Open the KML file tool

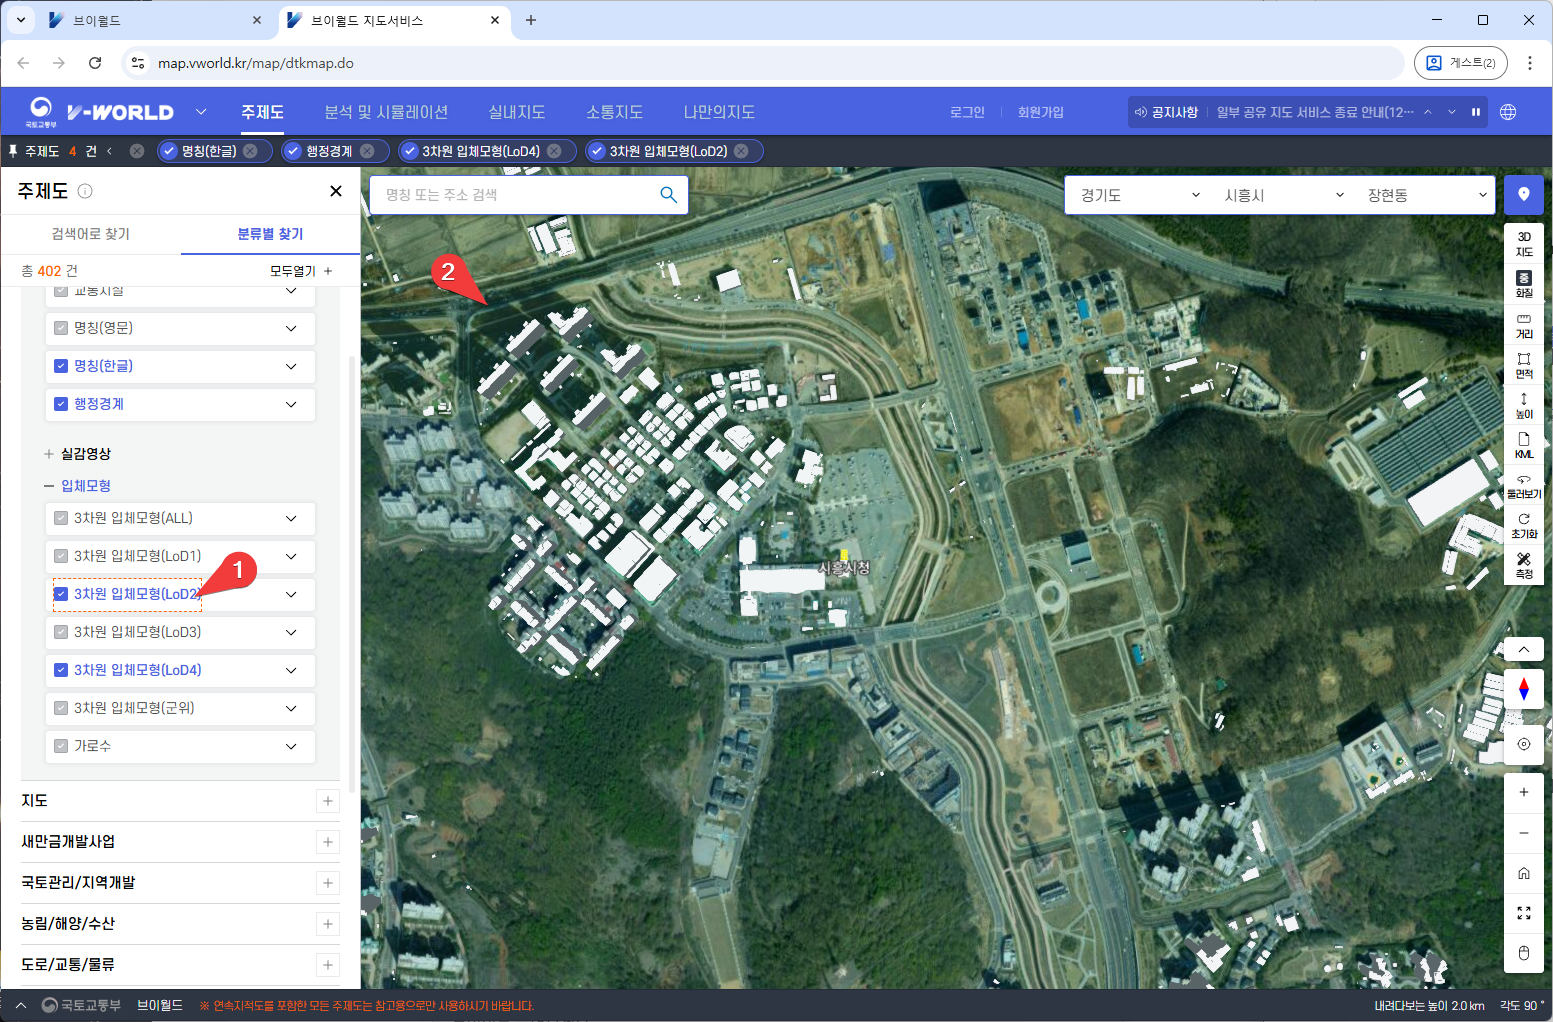(1523, 445)
